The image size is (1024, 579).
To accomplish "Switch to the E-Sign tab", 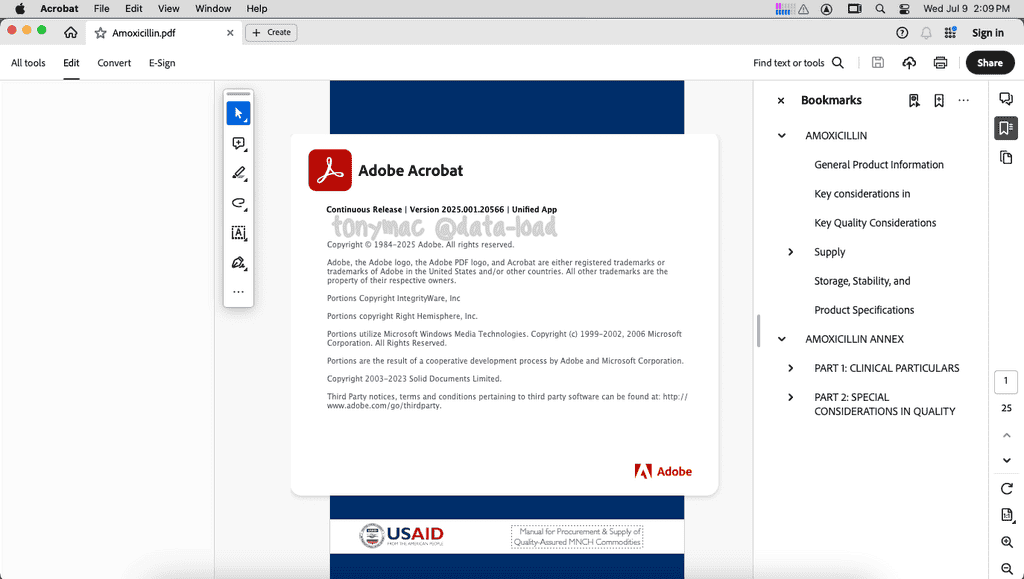I will tap(162, 63).
